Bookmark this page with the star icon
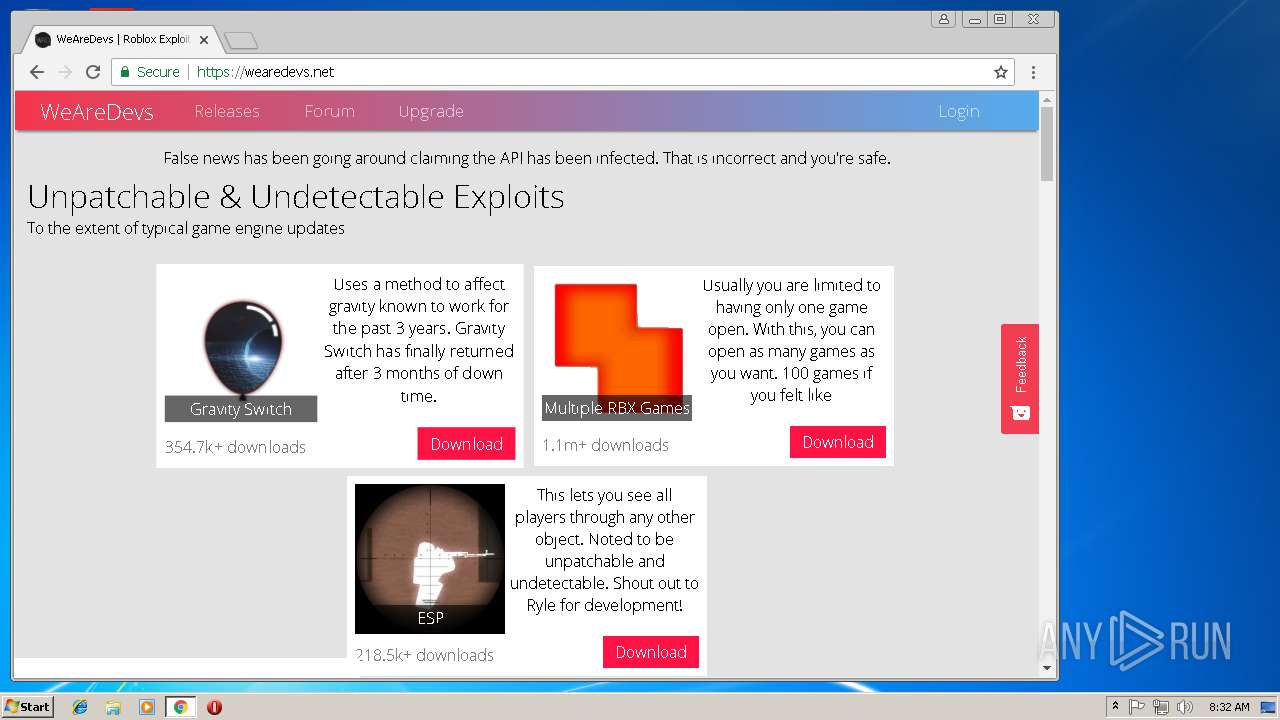1280x720 pixels. click(x=1000, y=72)
